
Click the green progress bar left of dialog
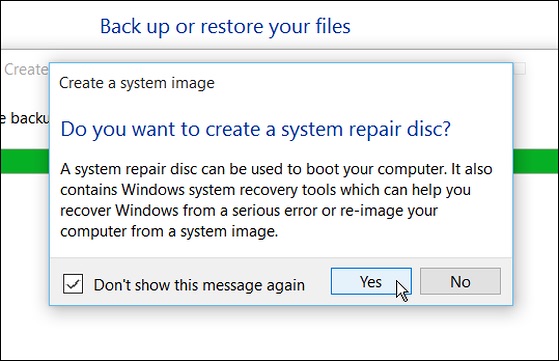(25, 161)
